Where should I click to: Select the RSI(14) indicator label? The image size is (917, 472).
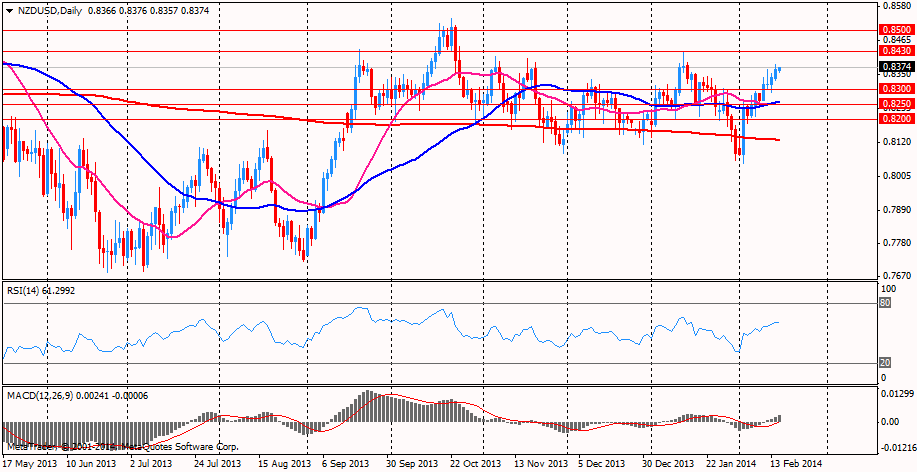click(28, 289)
